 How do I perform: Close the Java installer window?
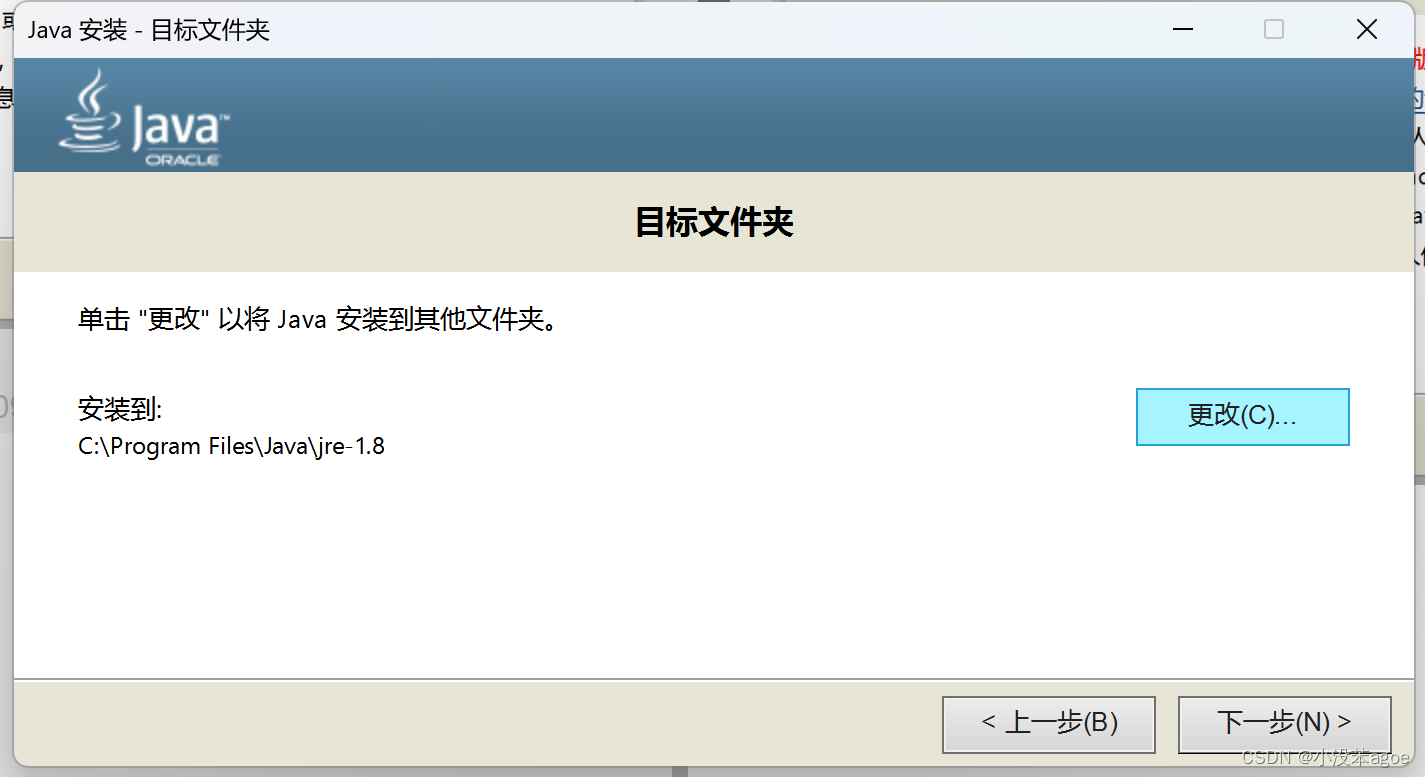pos(1366,30)
